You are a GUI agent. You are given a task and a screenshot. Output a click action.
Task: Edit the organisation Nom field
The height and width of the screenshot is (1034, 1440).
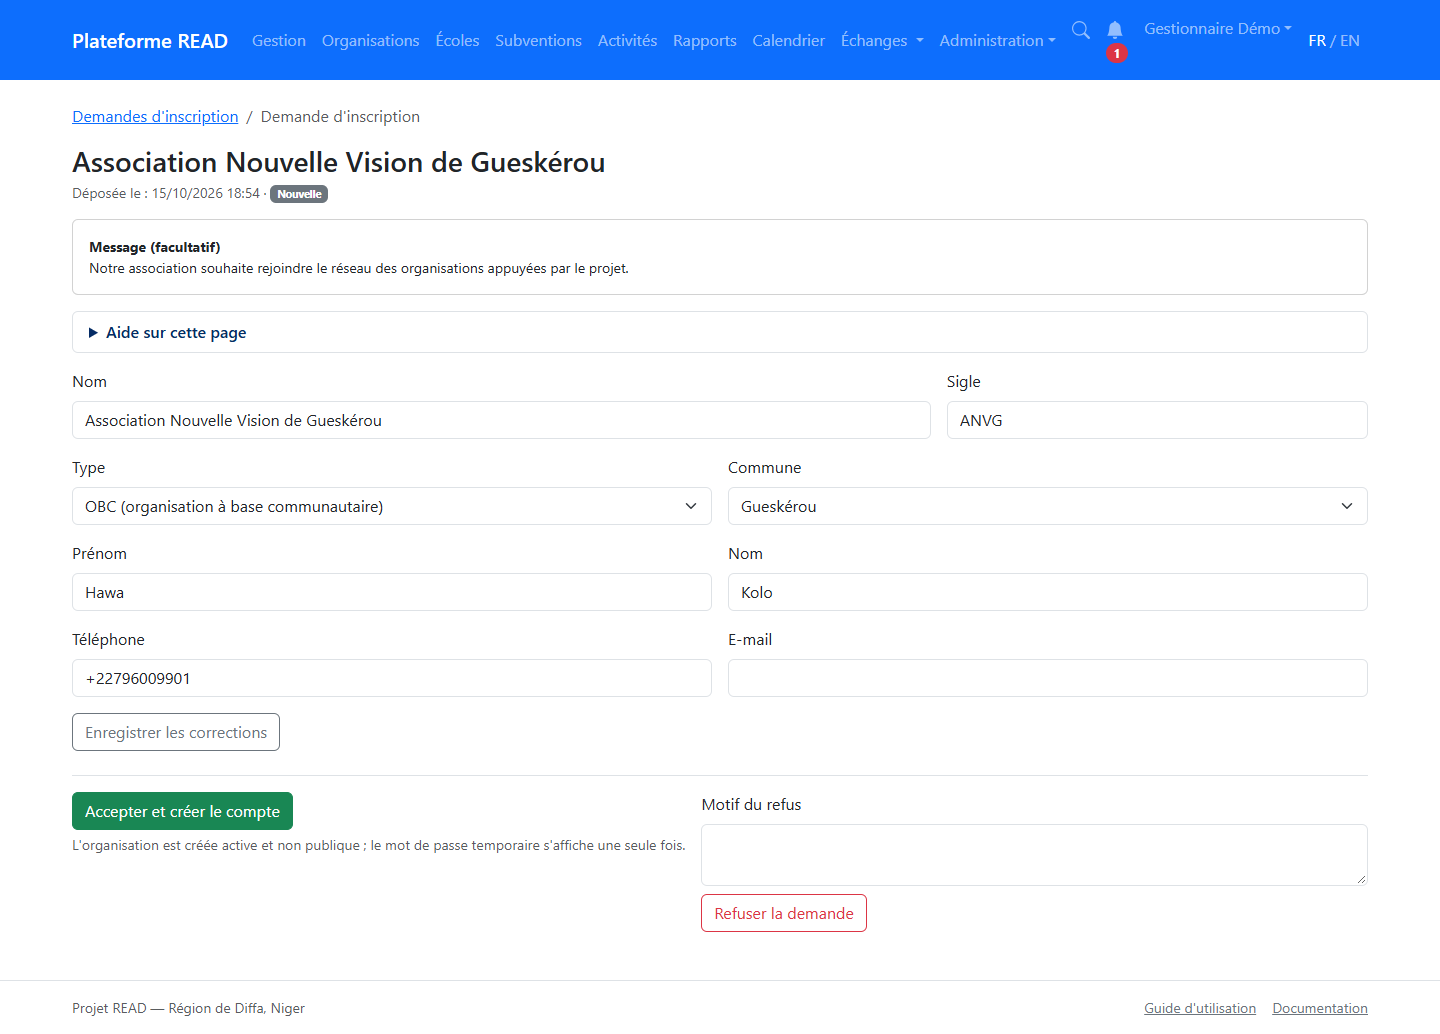(501, 420)
